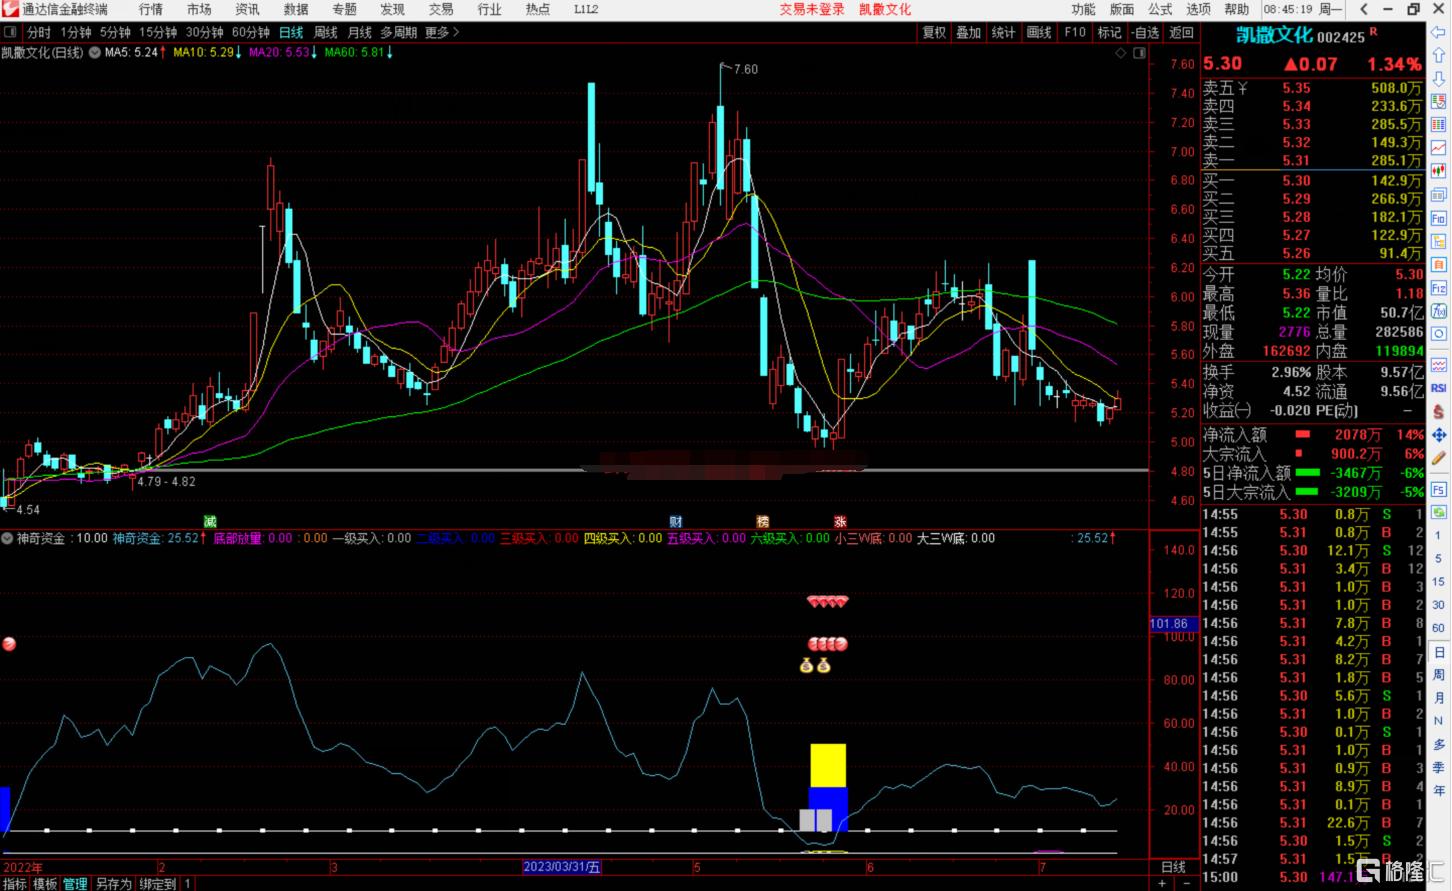
Task: Open the 市场 menu
Action: (x=199, y=9)
